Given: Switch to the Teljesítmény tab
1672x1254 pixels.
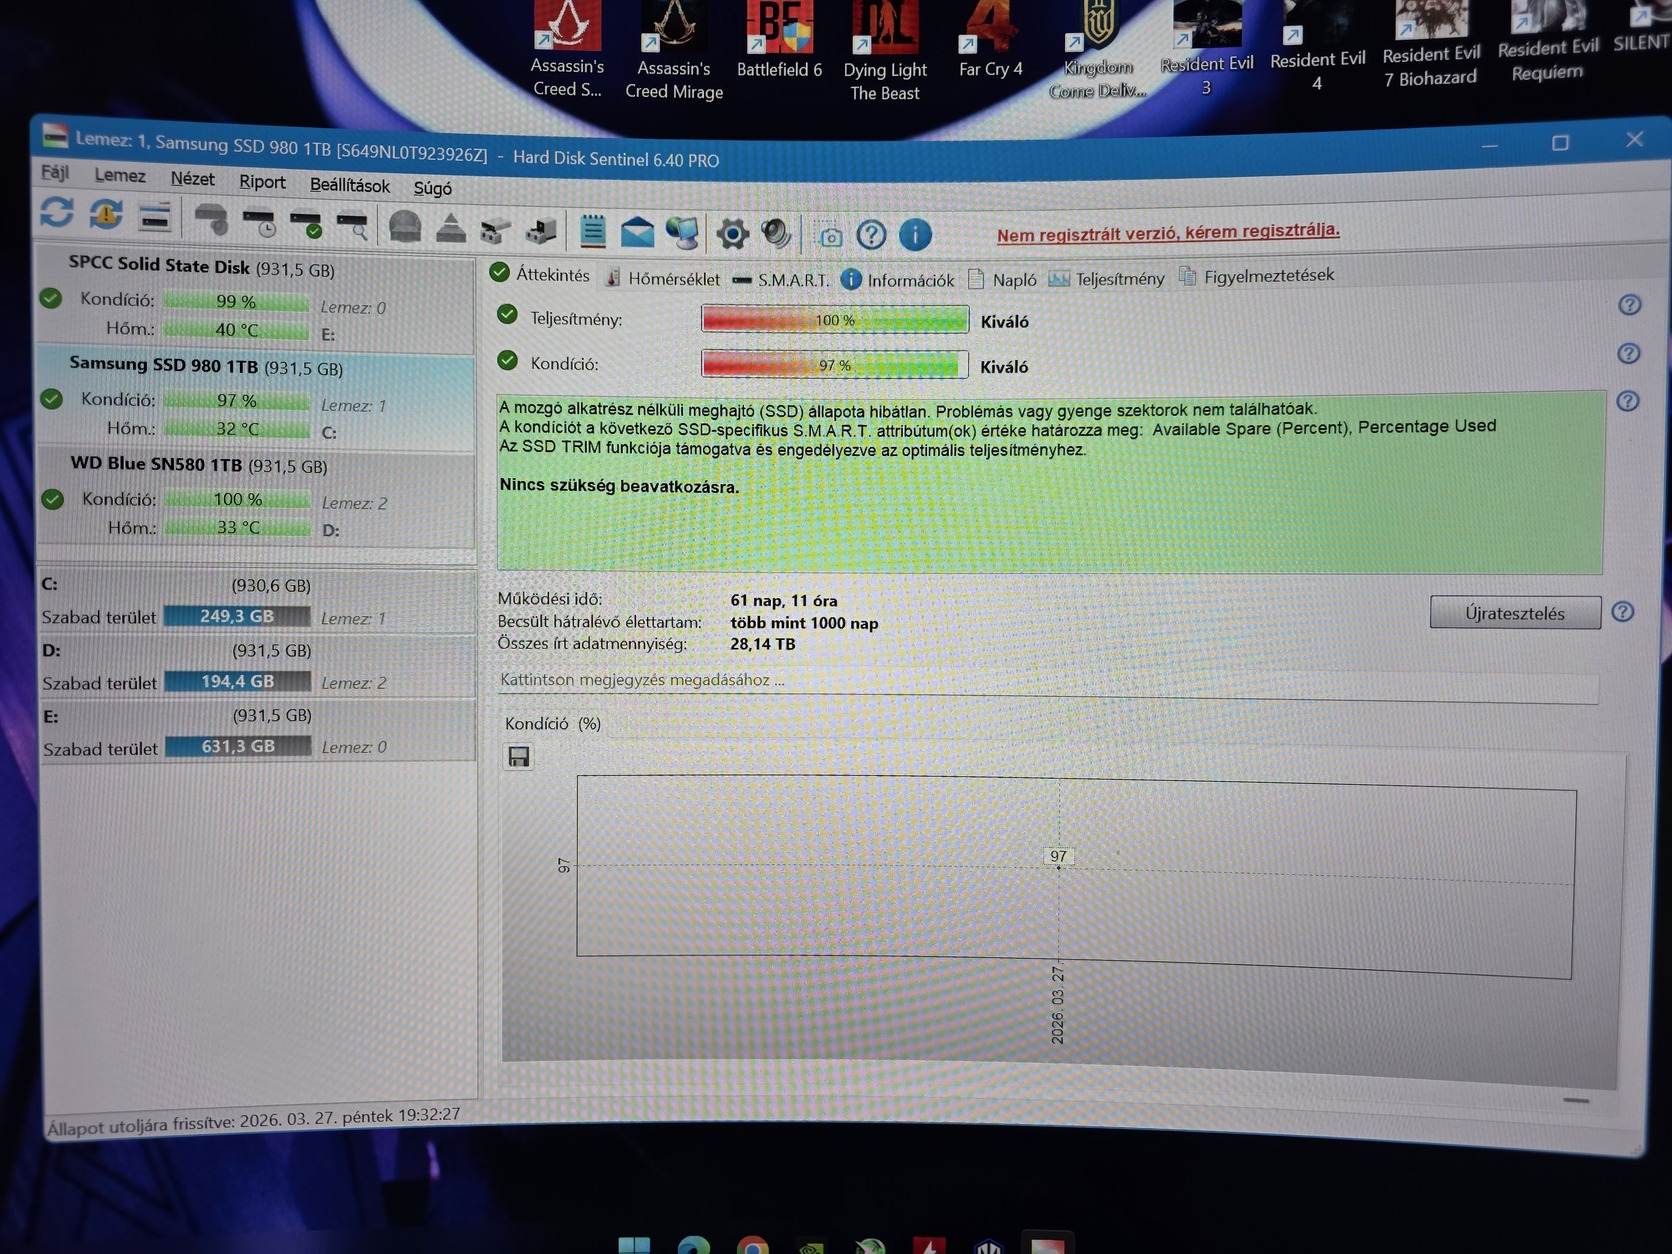Looking at the screenshot, I should [x=1106, y=278].
